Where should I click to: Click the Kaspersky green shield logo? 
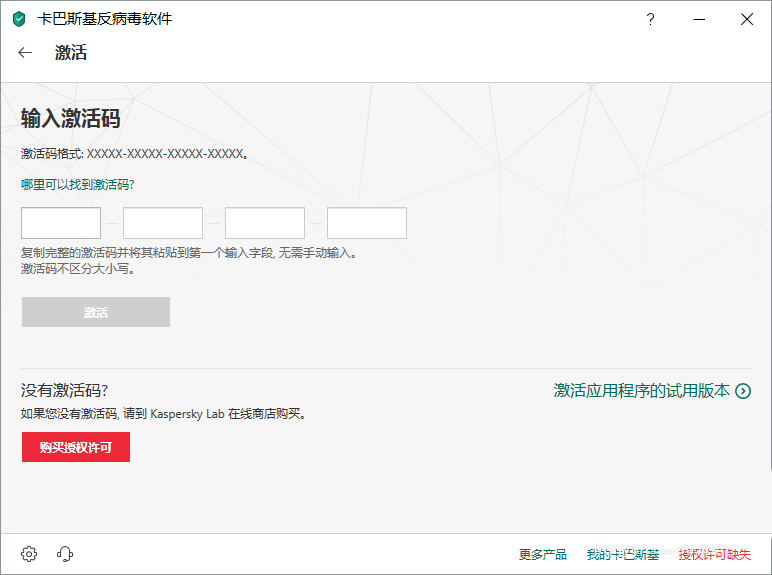coord(19,19)
